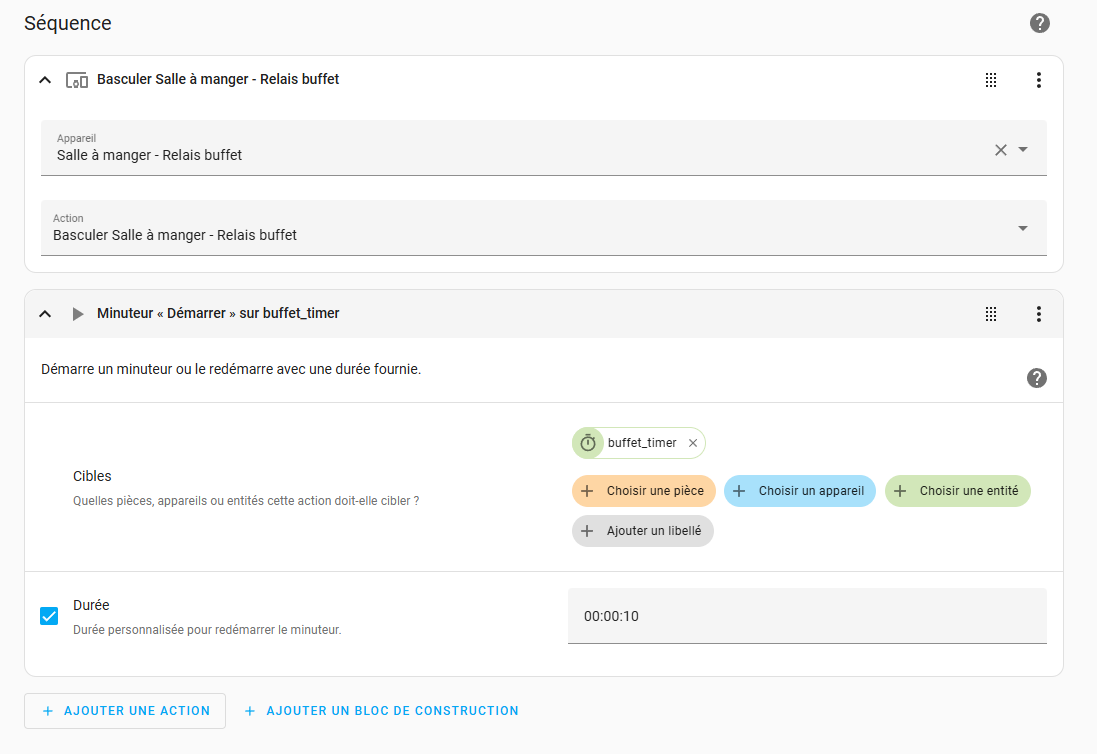Uncheck the Durée checkbox
The height and width of the screenshot is (754, 1097).
tap(49, 616)
